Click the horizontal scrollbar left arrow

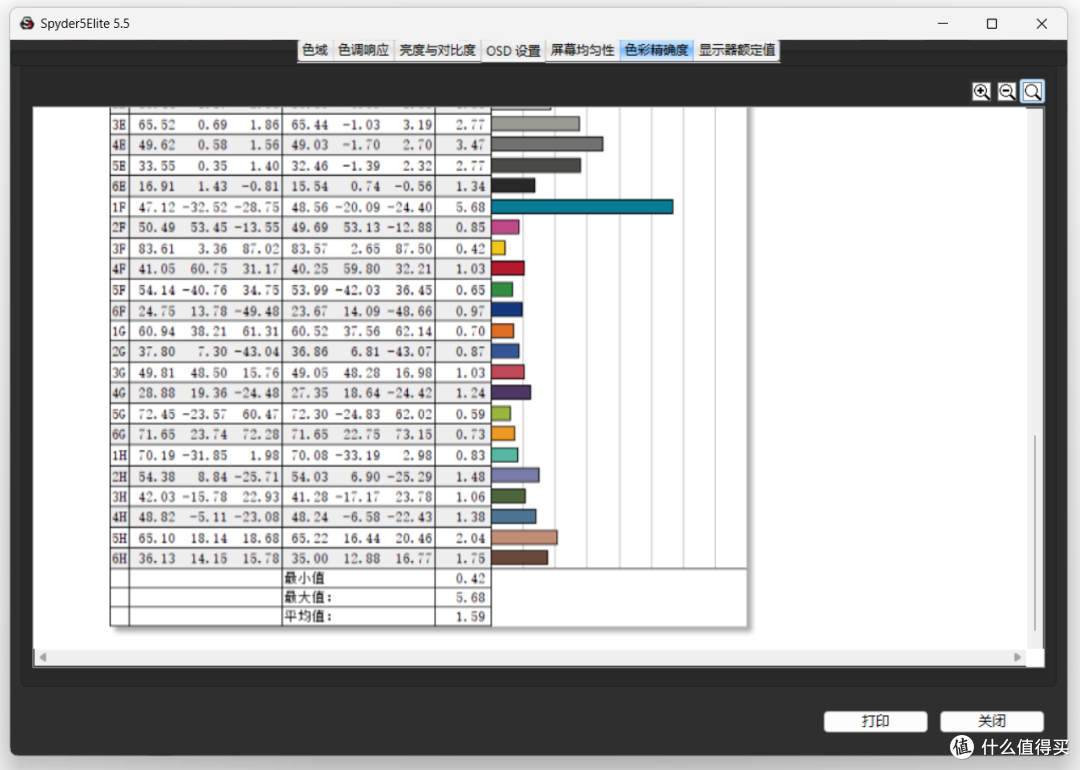[43, 657]
